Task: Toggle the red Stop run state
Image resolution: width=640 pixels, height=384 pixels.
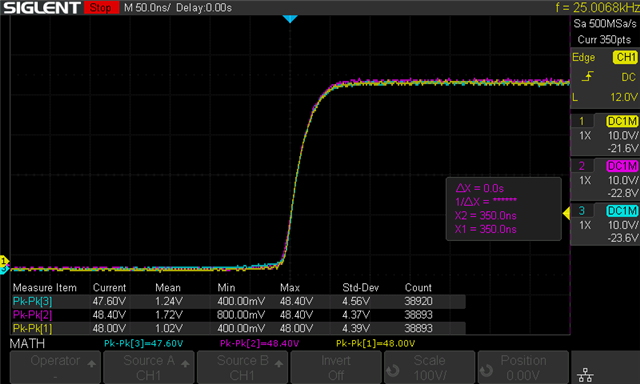Action: click(101, 7)
